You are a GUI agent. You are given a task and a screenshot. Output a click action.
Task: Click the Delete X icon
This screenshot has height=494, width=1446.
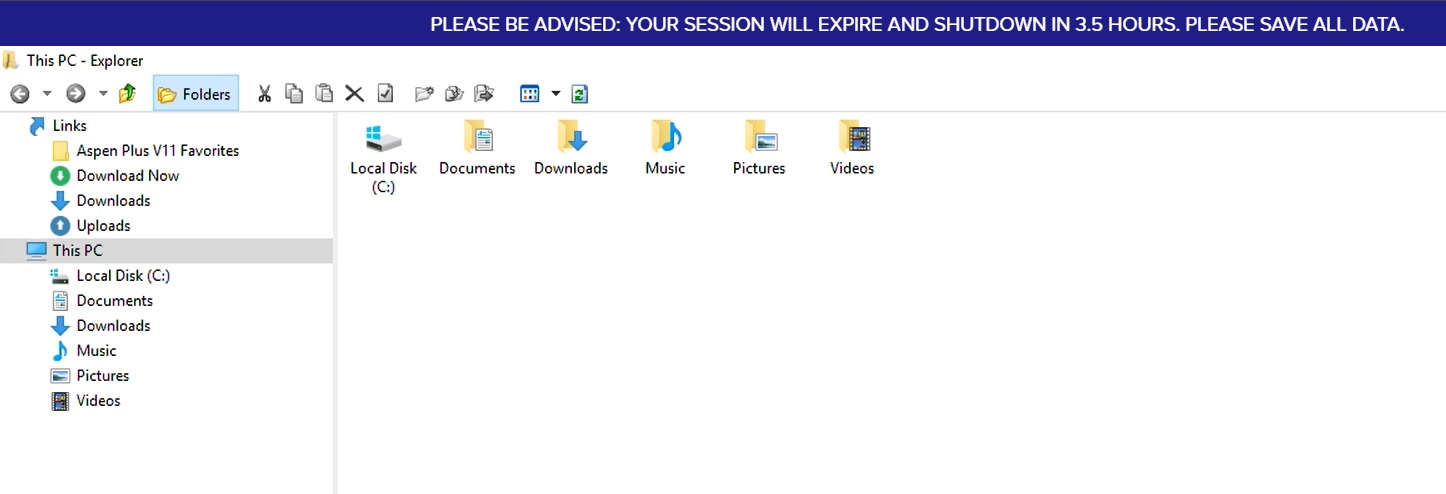[354, 94]
